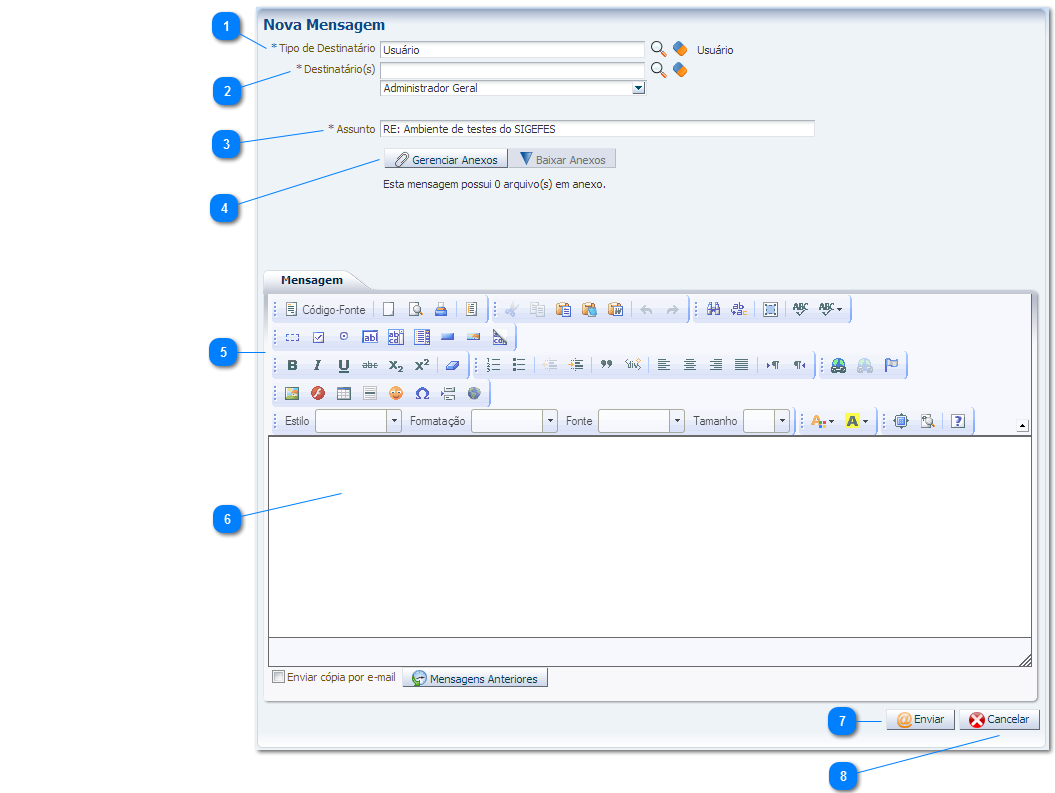The image size is (1055, 793).
Task: Apply underline formatting
Action: click(343, 365)
